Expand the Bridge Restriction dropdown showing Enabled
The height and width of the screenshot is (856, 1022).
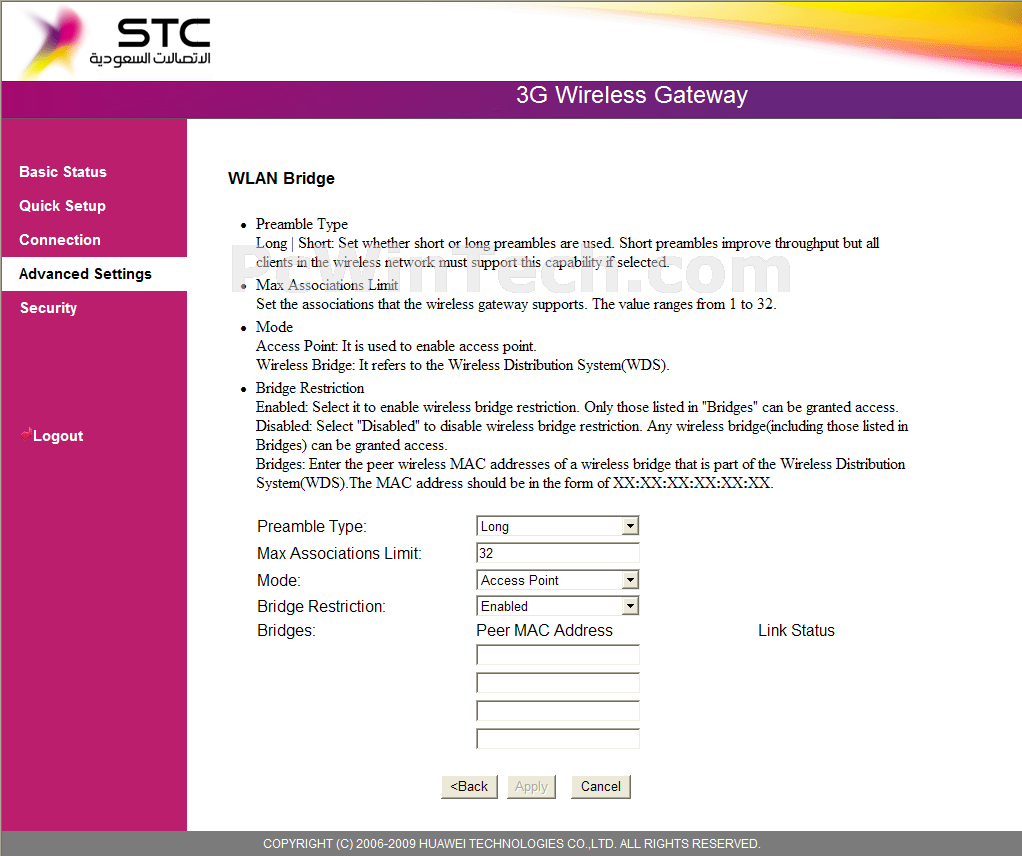[x=557, y=606]
